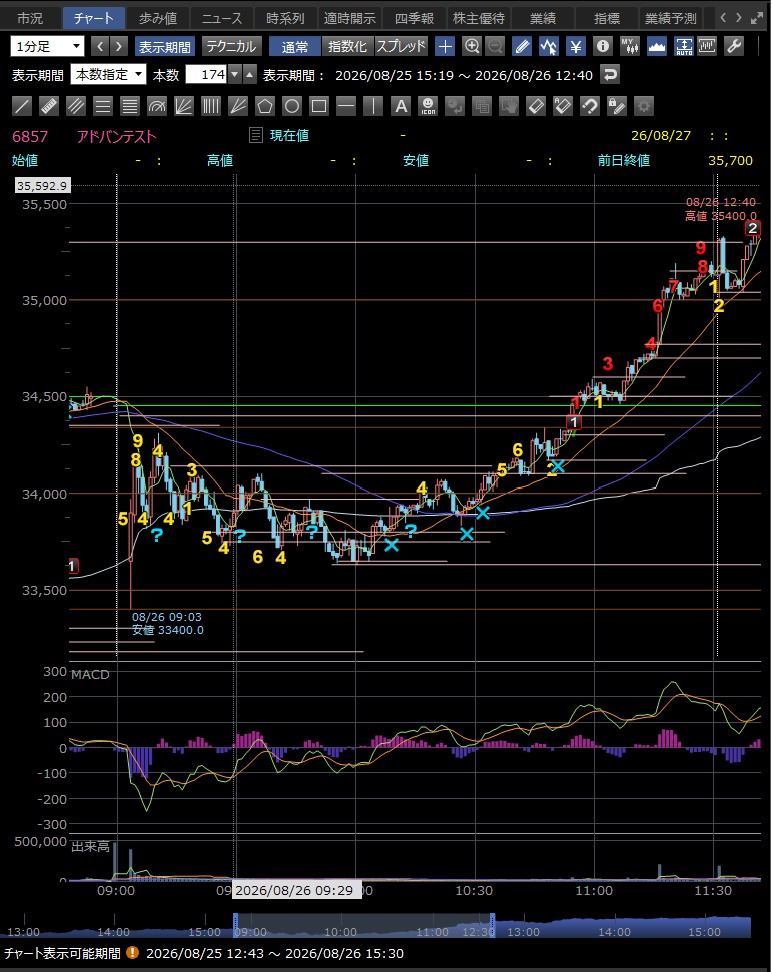Viewport: 772px width, 972px height.
Task: Switch to the 歩み値 tab
Action: (158, 18)
